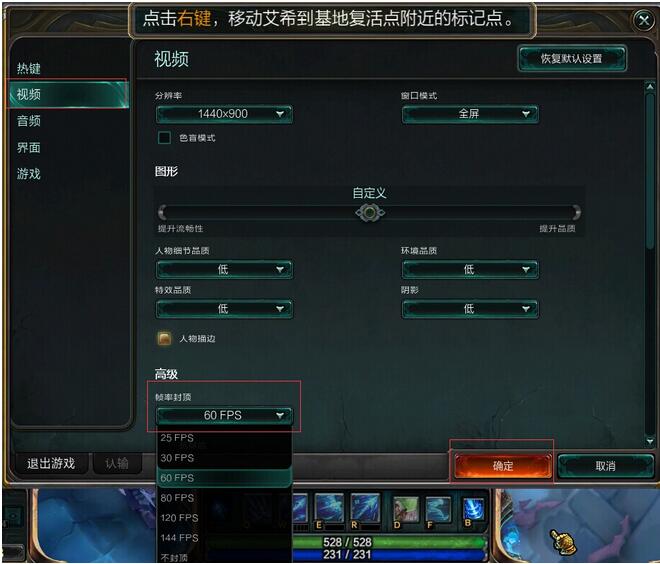Select the F summoner spell icon
This screenshot has width=660, height=564.
[438, 509]
